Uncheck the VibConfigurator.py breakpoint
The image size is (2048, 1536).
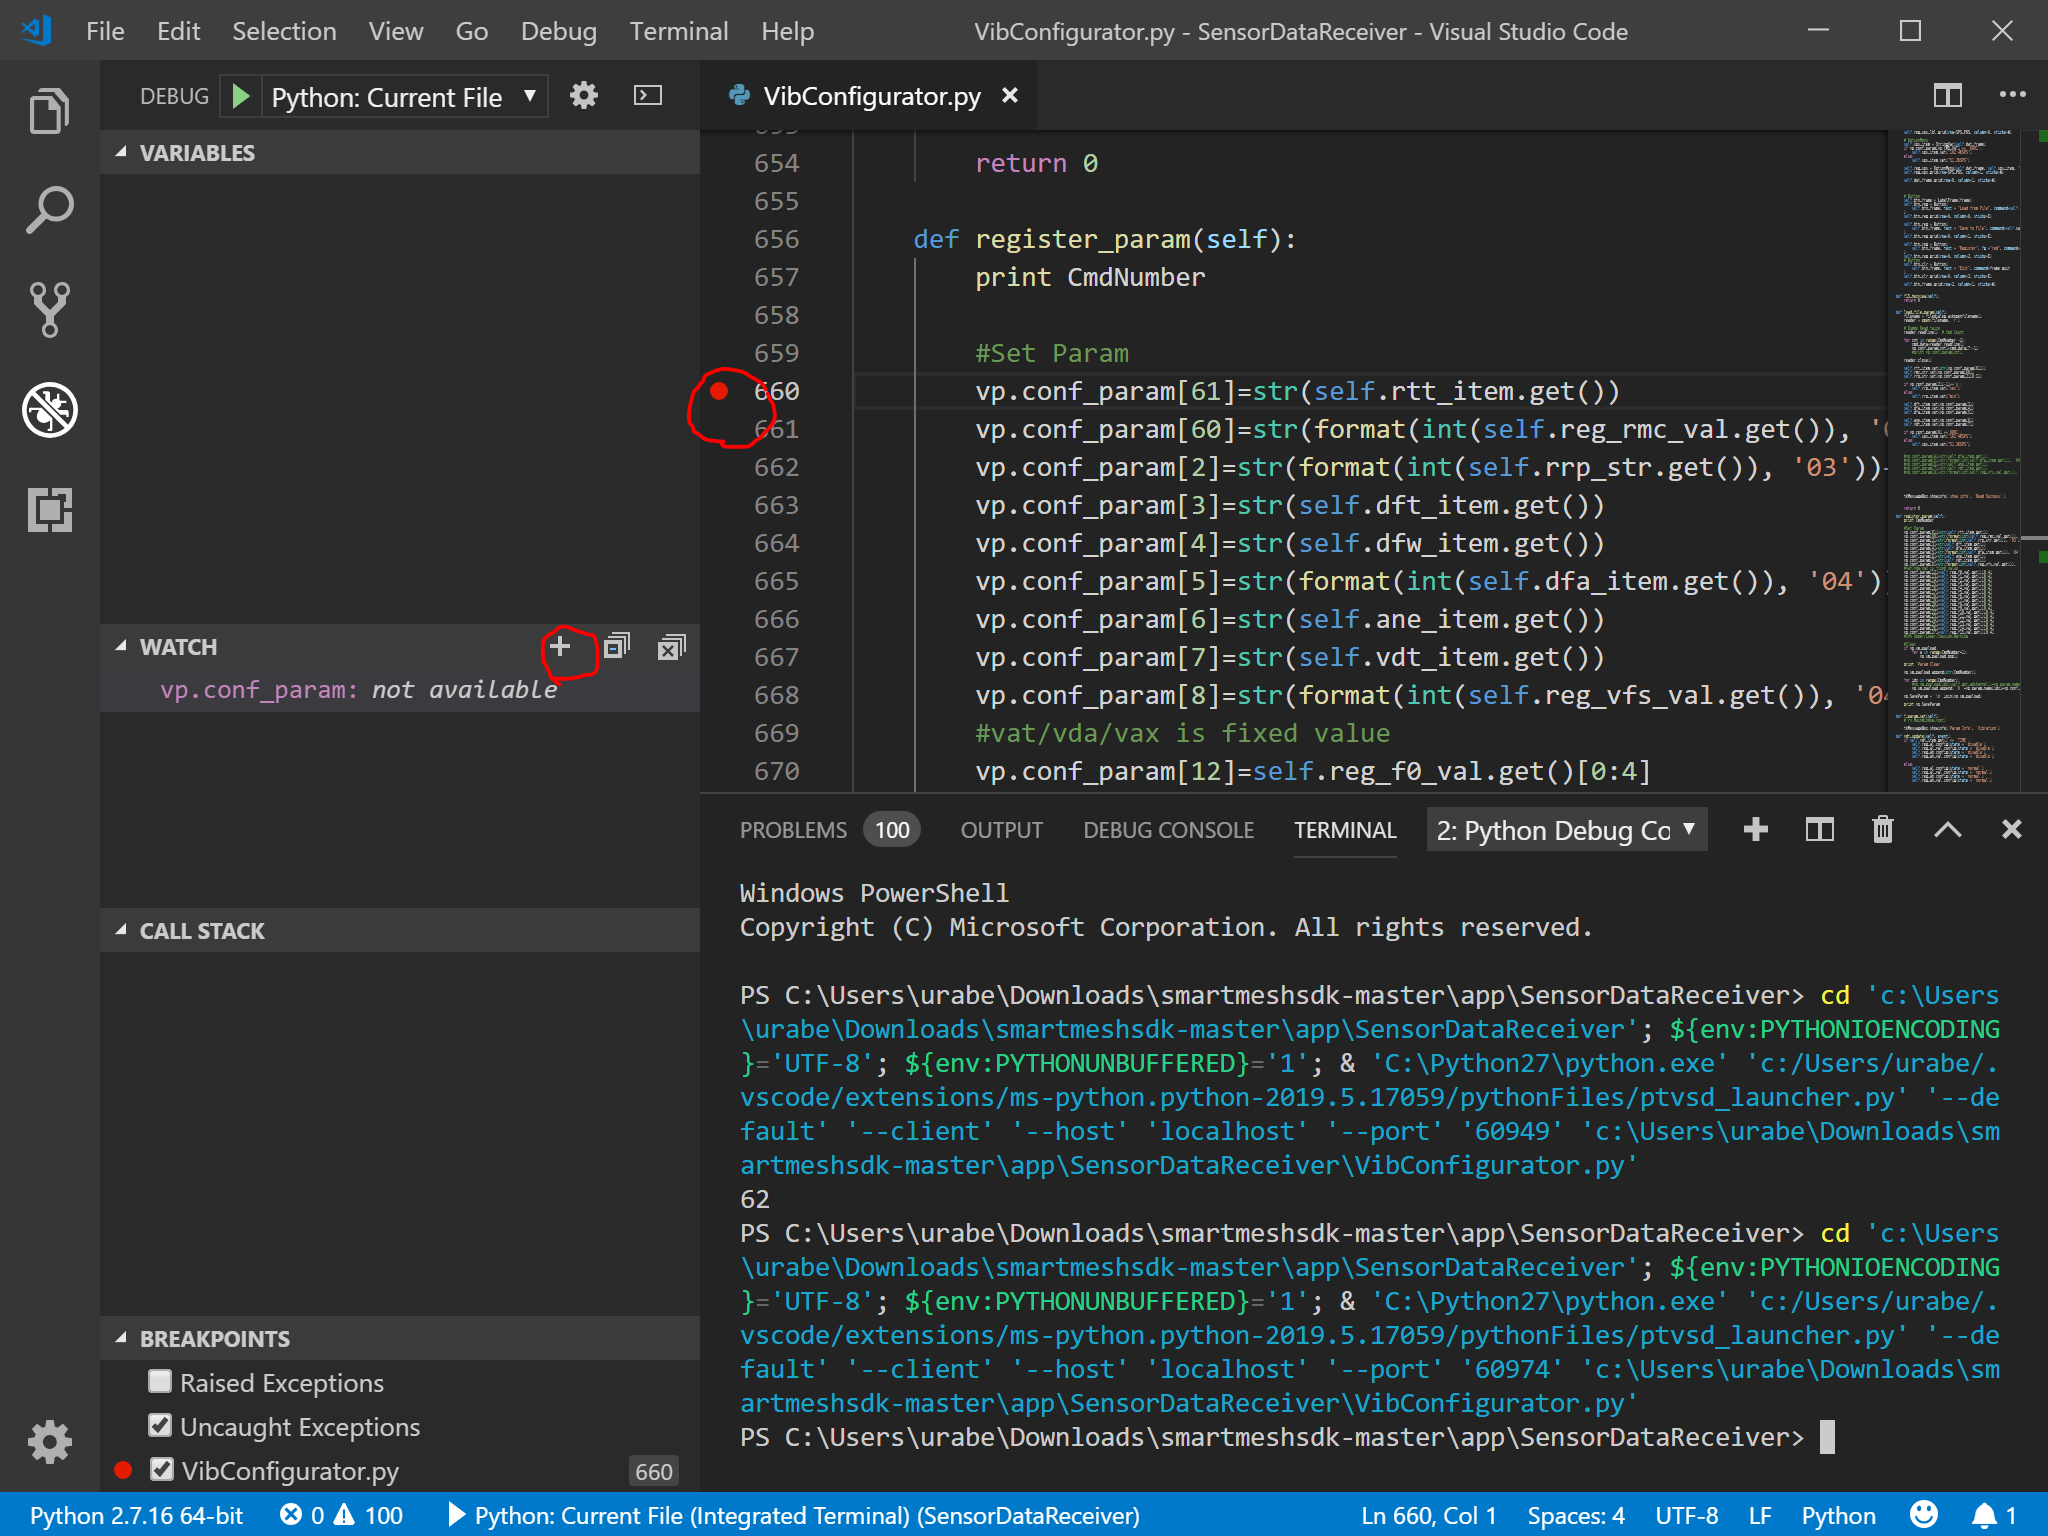(160, 1470)
